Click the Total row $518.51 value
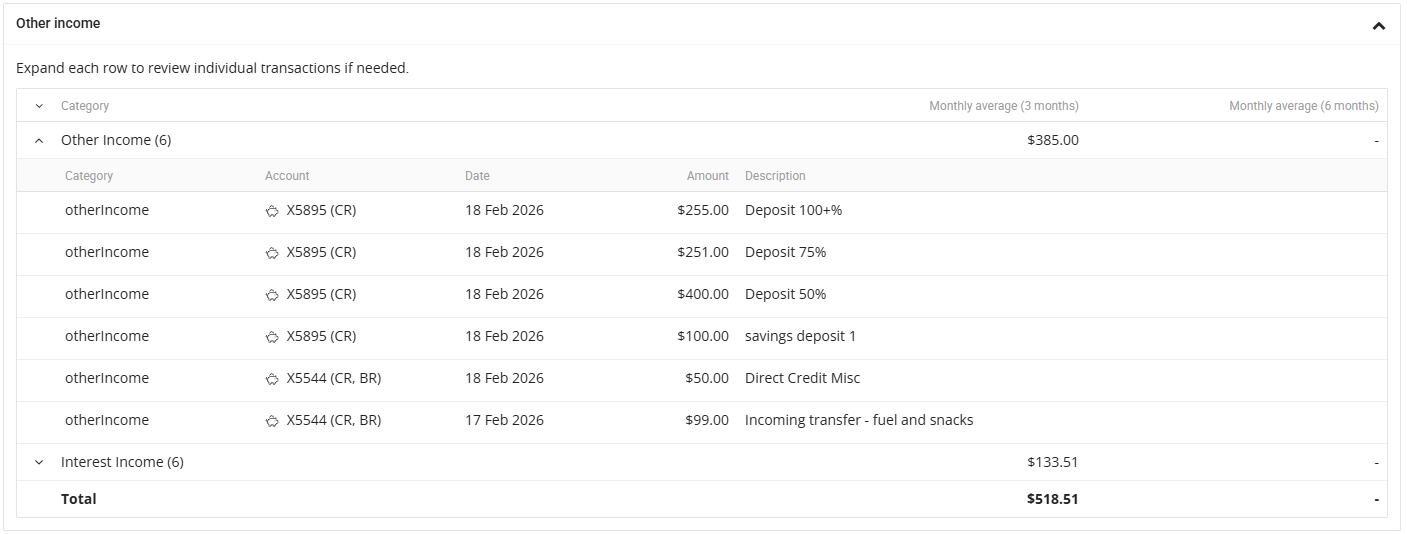This screenshot has width=1407, height=534. (x=1052, y=499)
